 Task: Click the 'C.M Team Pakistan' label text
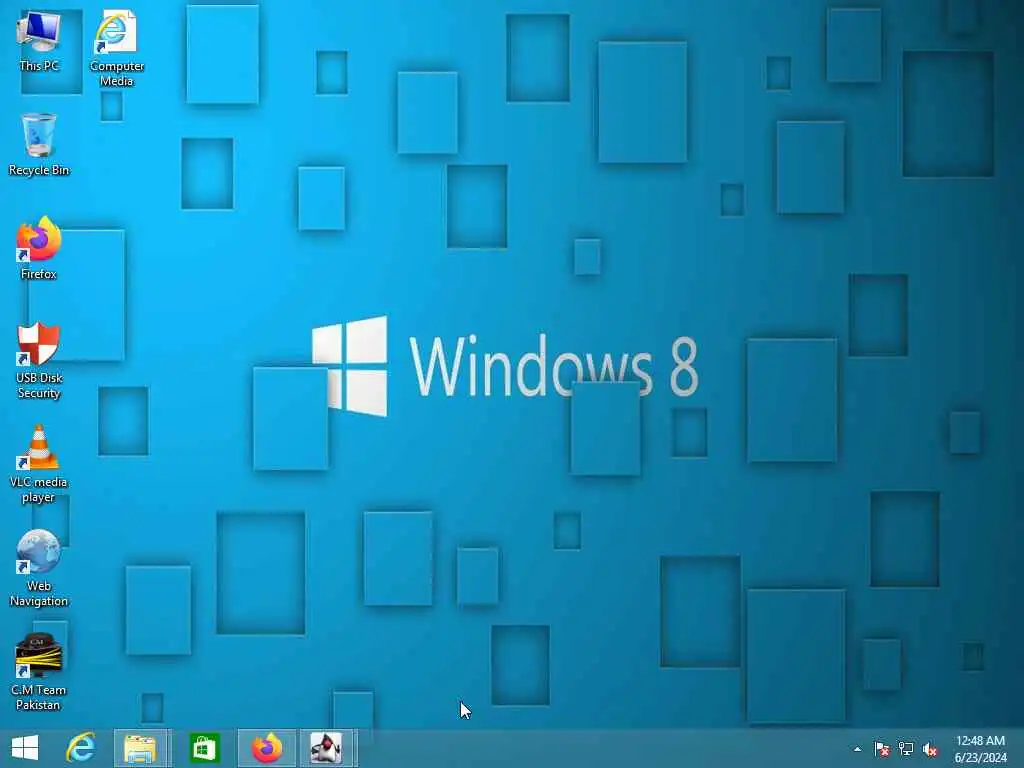click(39, 697)
